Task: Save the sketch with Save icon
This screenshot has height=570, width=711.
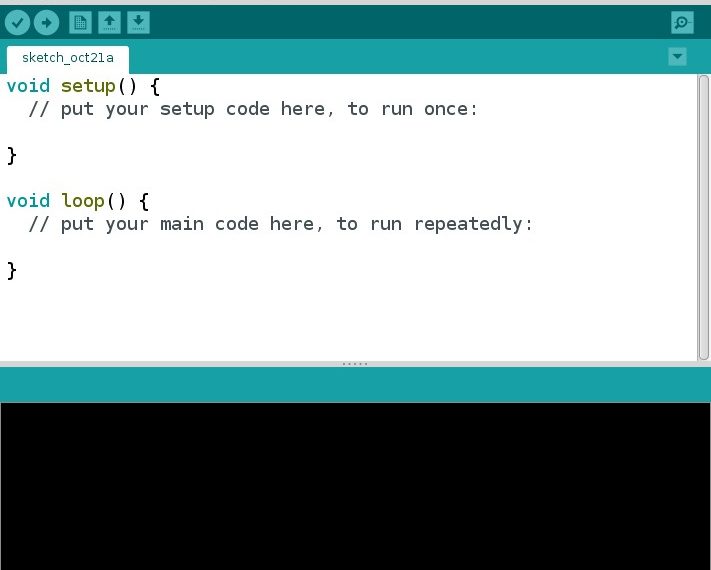Action: click(x=138, y=22)
